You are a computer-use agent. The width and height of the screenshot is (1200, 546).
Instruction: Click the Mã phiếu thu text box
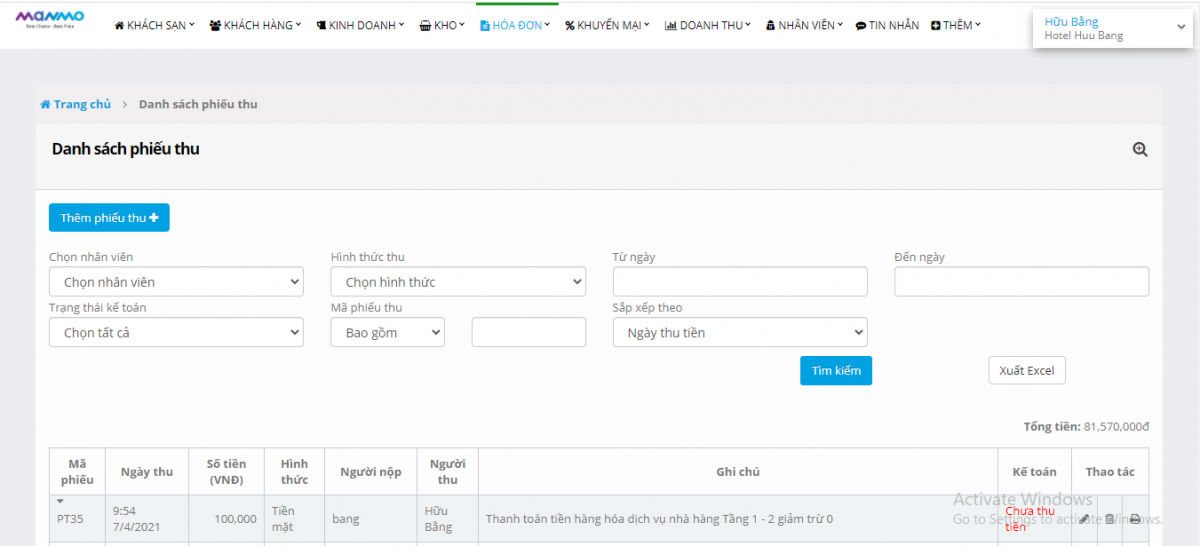(x=528, y=332)
